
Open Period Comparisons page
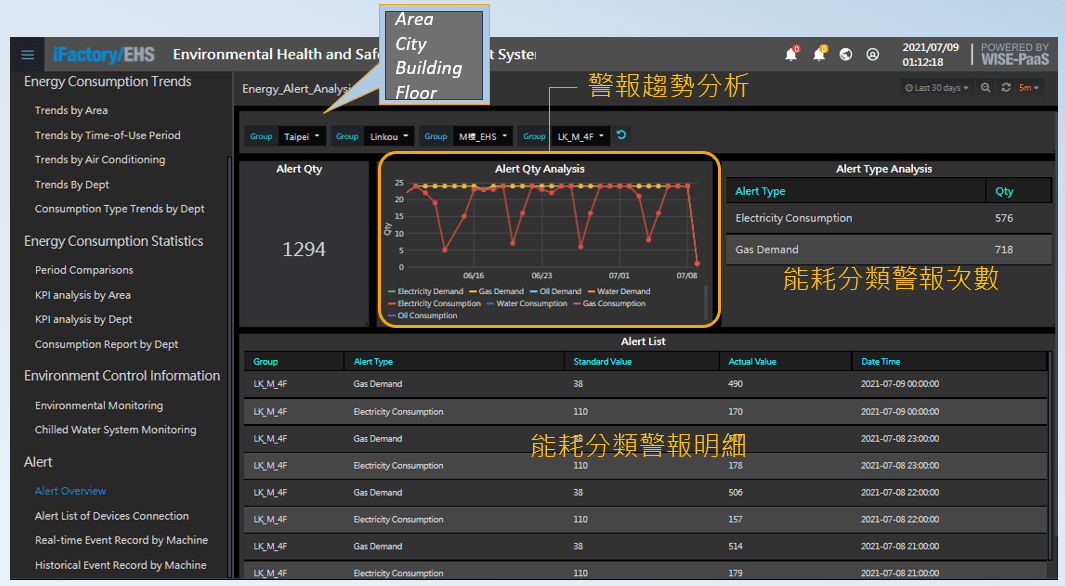[84, 270]
